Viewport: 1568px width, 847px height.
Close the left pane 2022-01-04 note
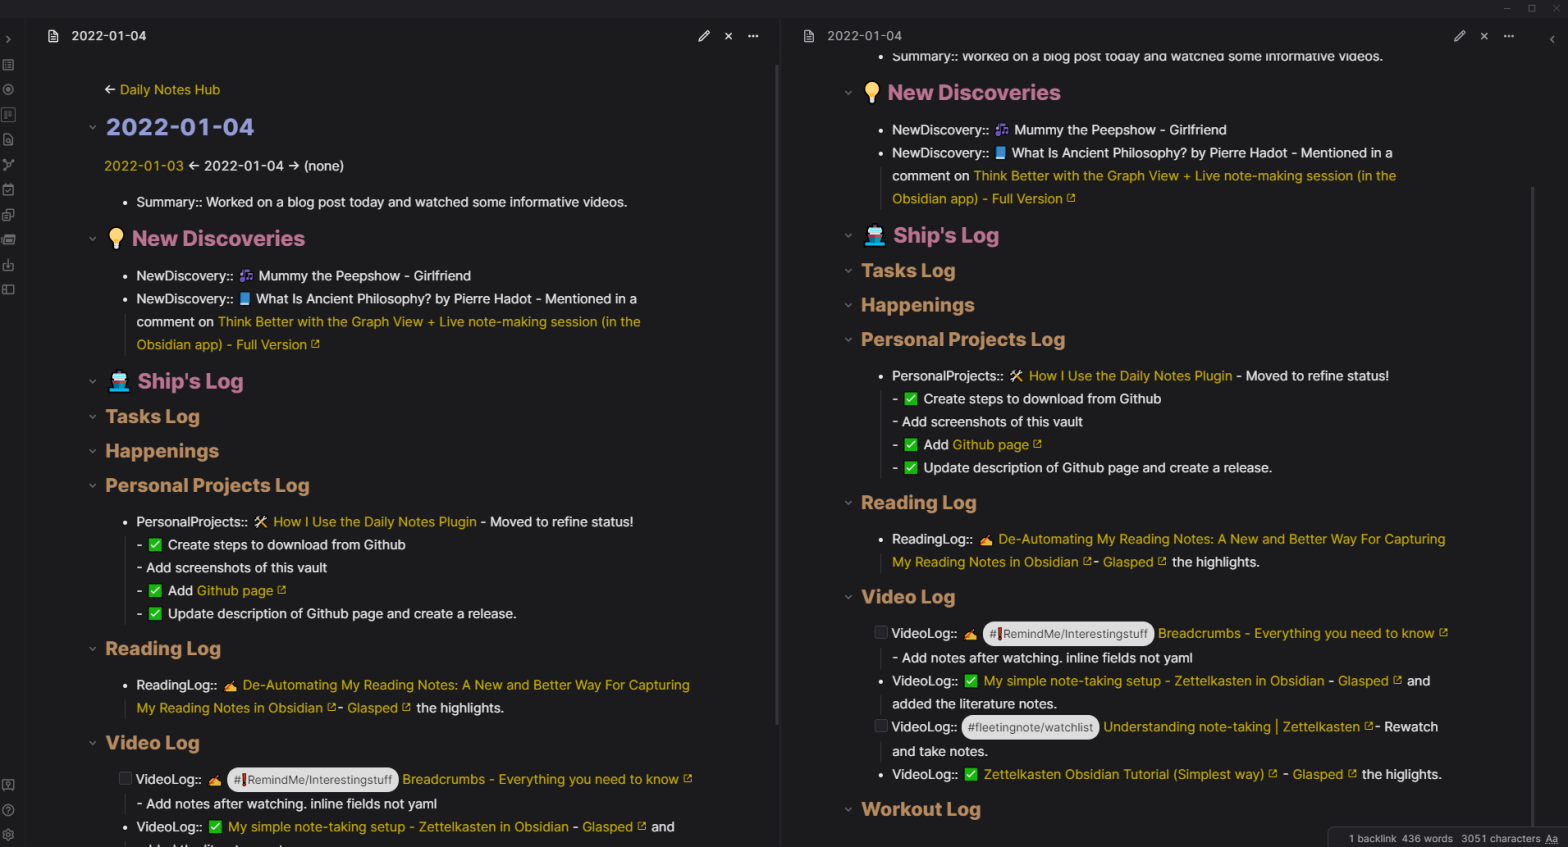[729, 36]
